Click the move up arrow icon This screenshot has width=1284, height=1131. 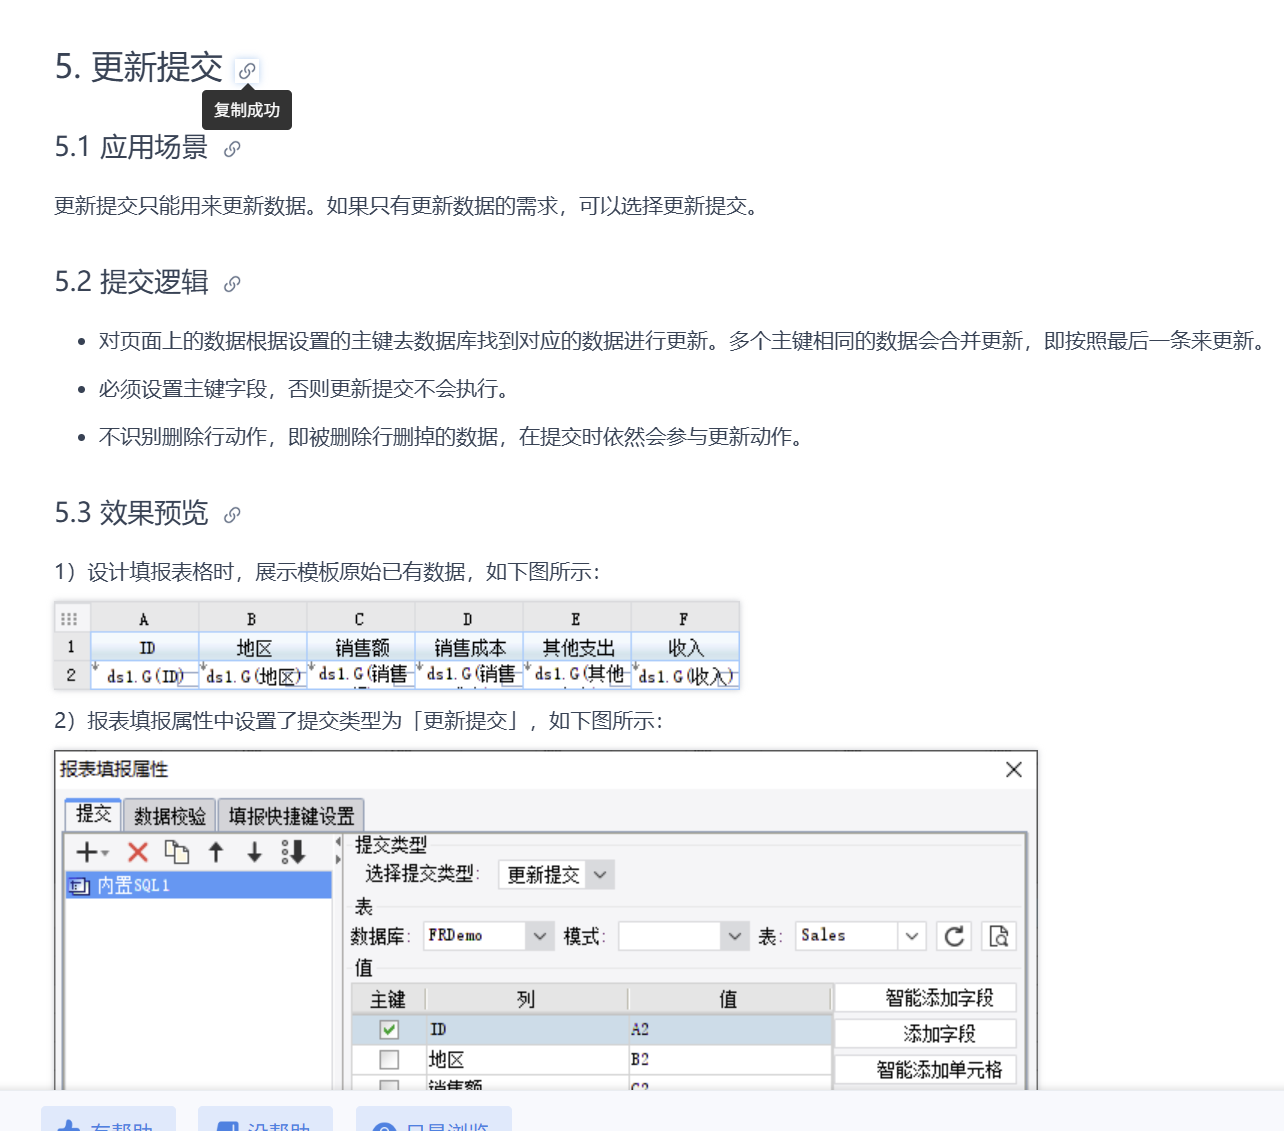click(216, 852)
